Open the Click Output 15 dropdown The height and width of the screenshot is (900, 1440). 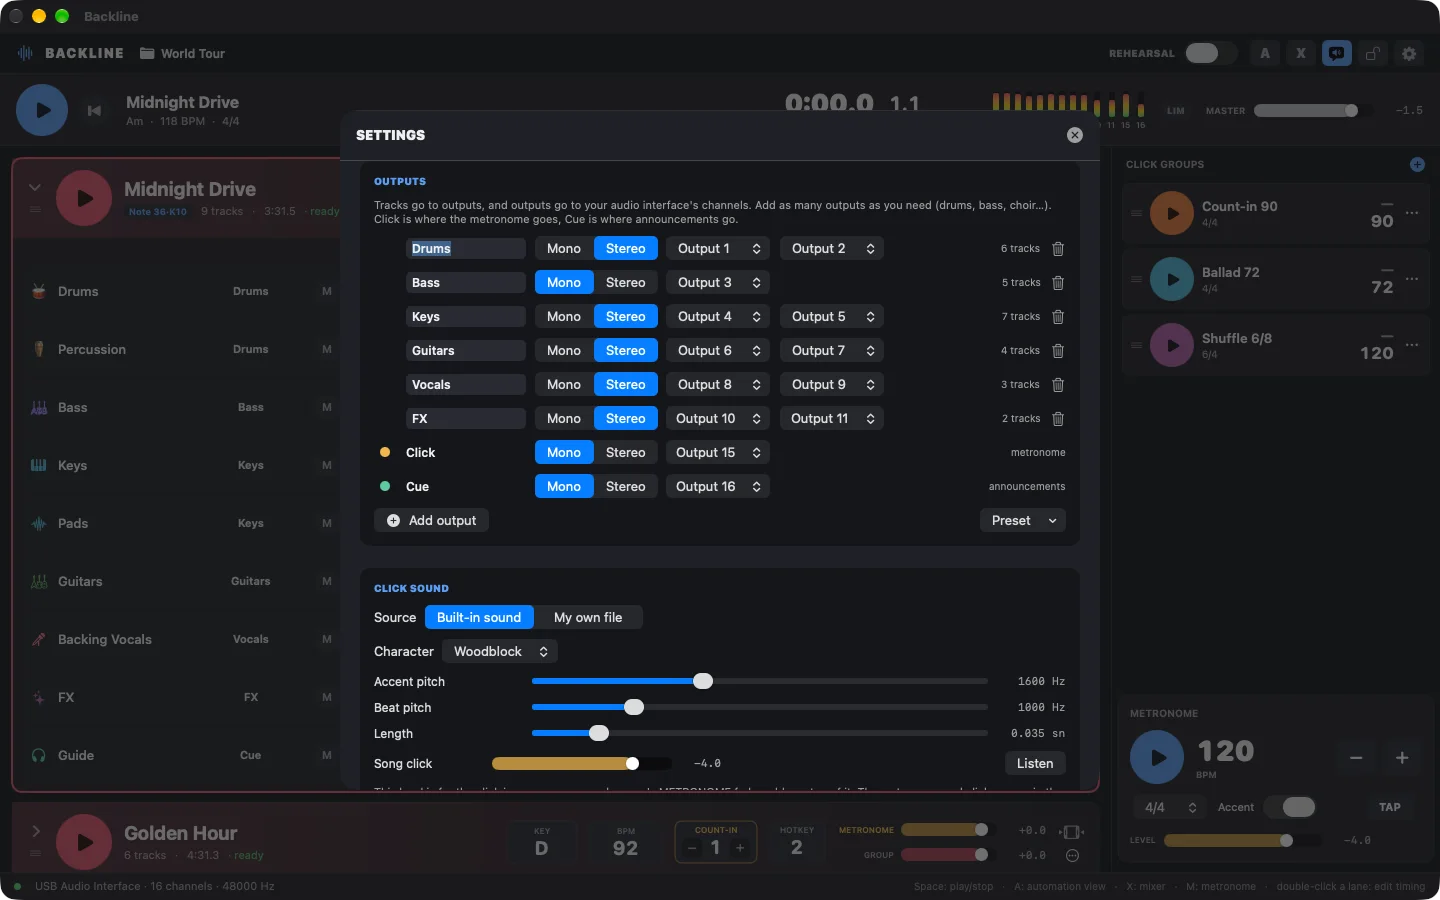(718, 453)
